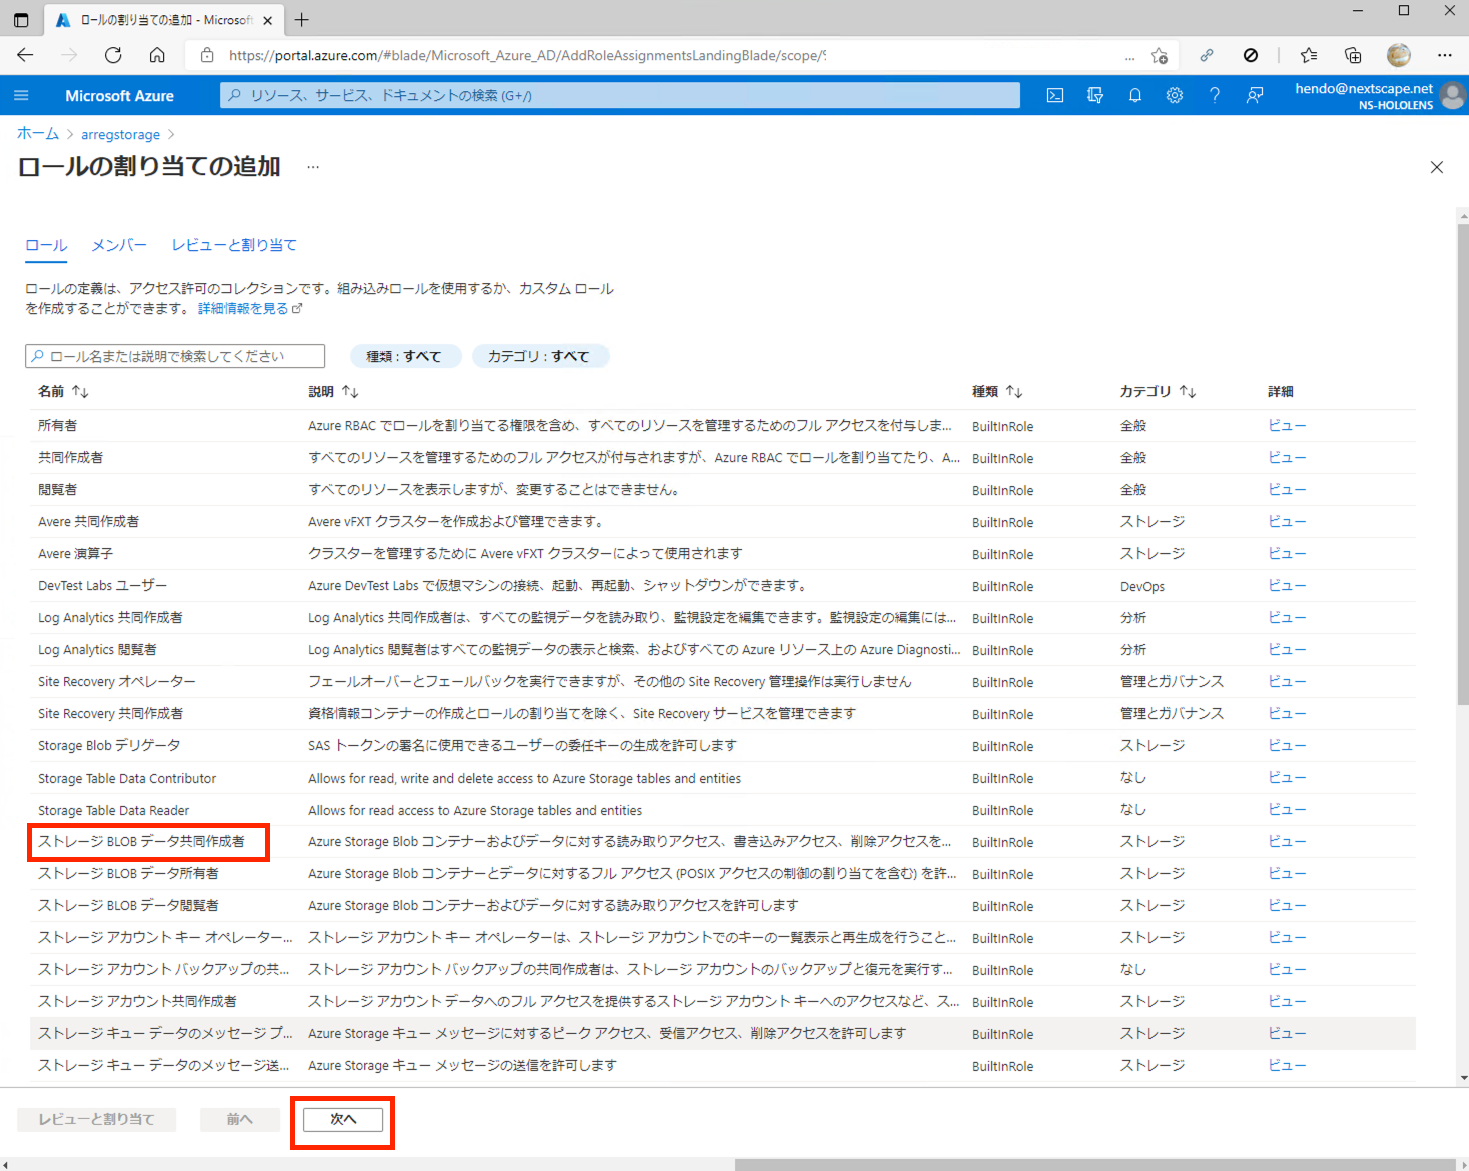This screenshot has height=1171, width=1469.
Task: Select Storage Blob Delegator role
Action: point(109,746)
